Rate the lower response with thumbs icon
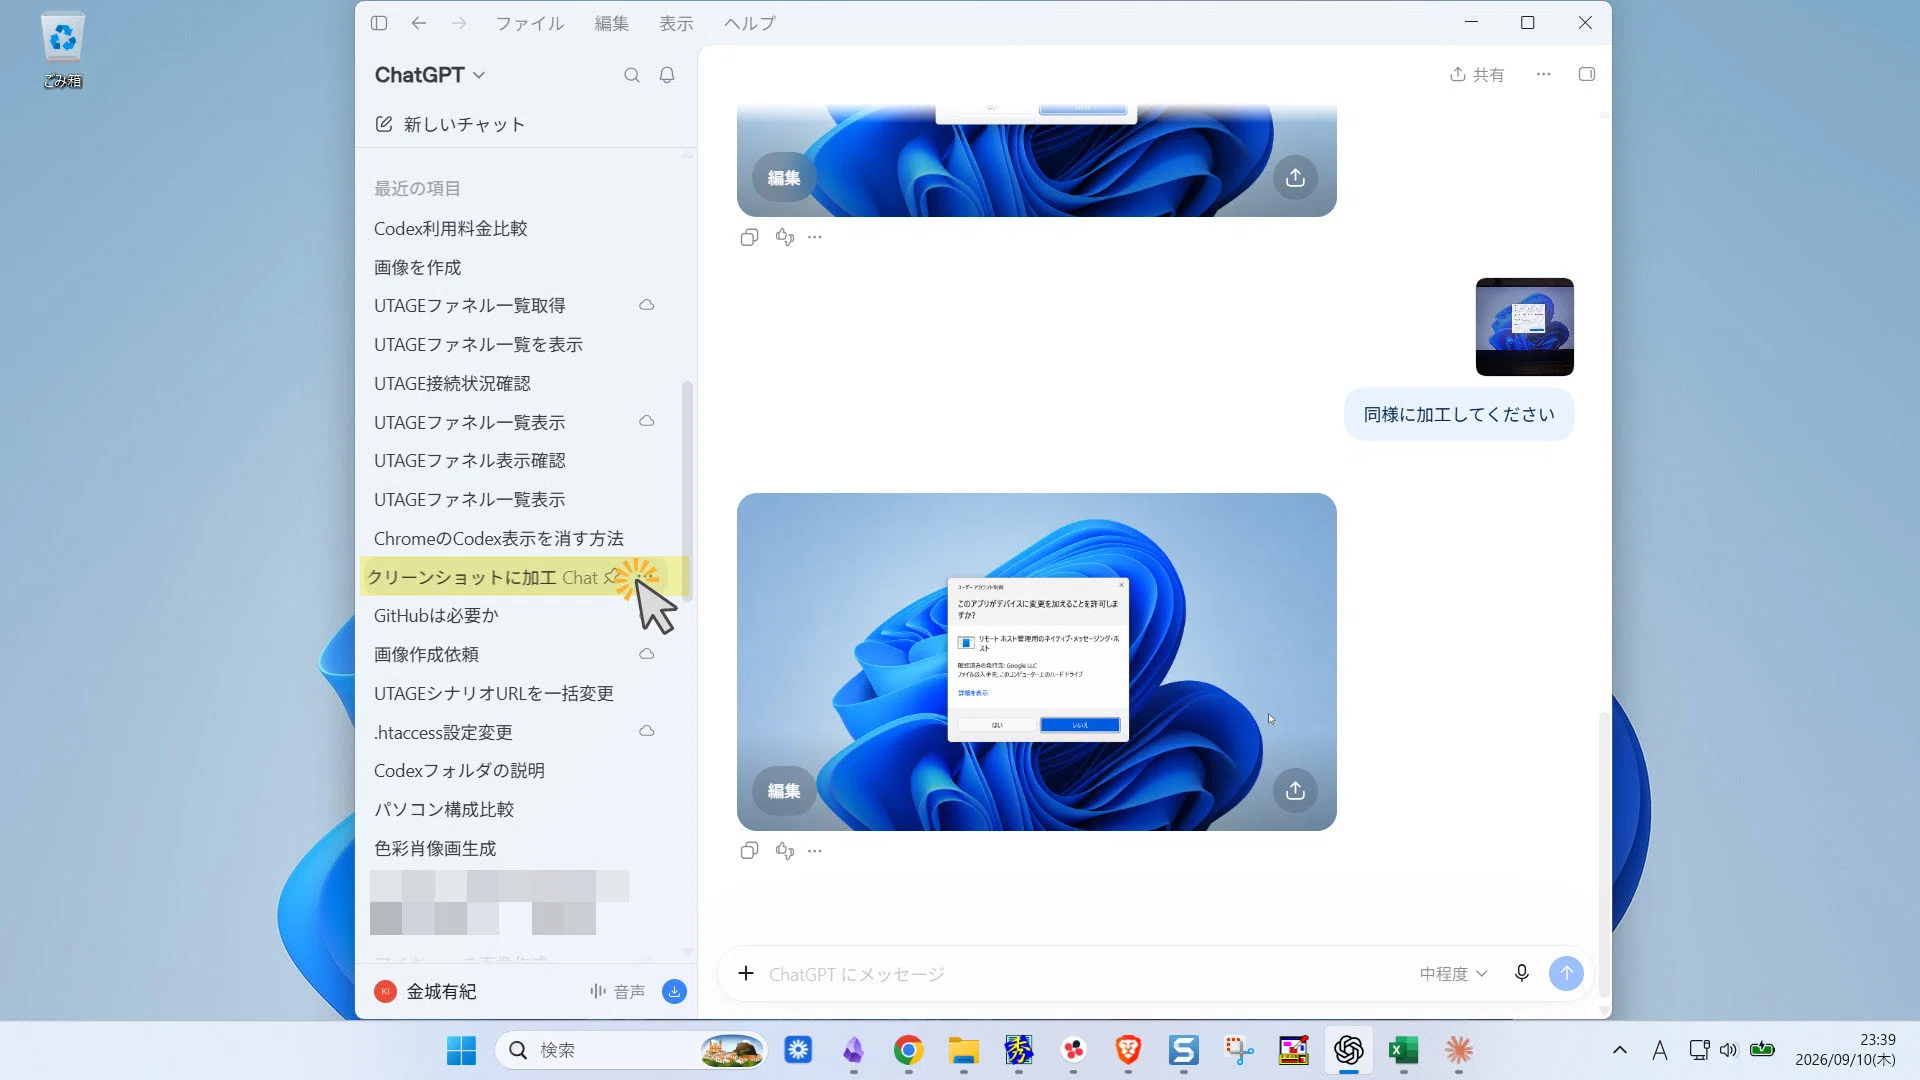The width and height of the screenshot is (1920, 1080). coord(785,851)
